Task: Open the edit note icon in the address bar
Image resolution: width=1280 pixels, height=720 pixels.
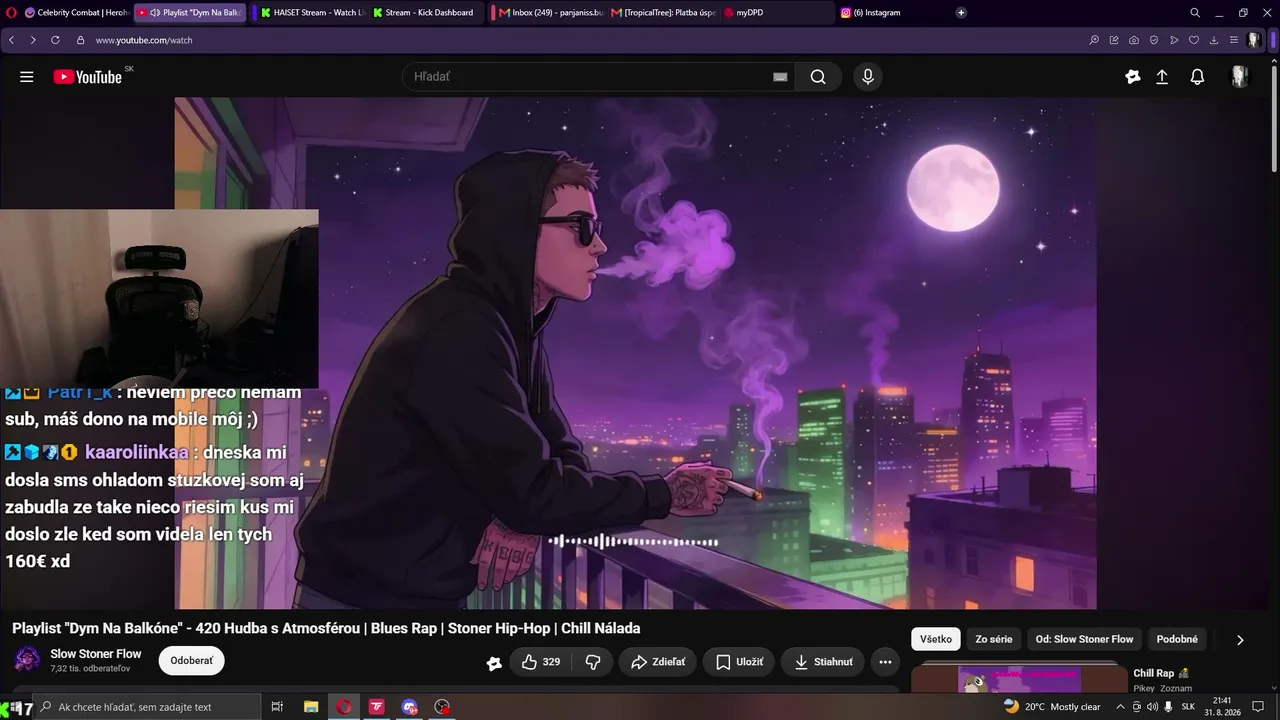Action: (1114, 40)
